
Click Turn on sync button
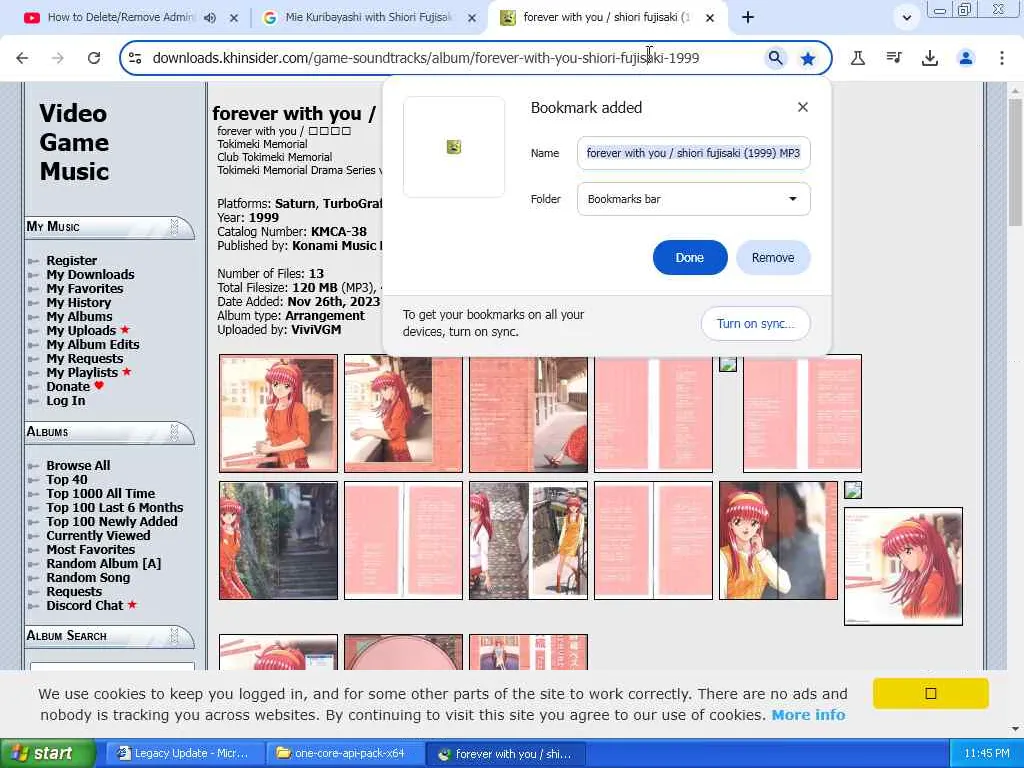click(756, 323)
